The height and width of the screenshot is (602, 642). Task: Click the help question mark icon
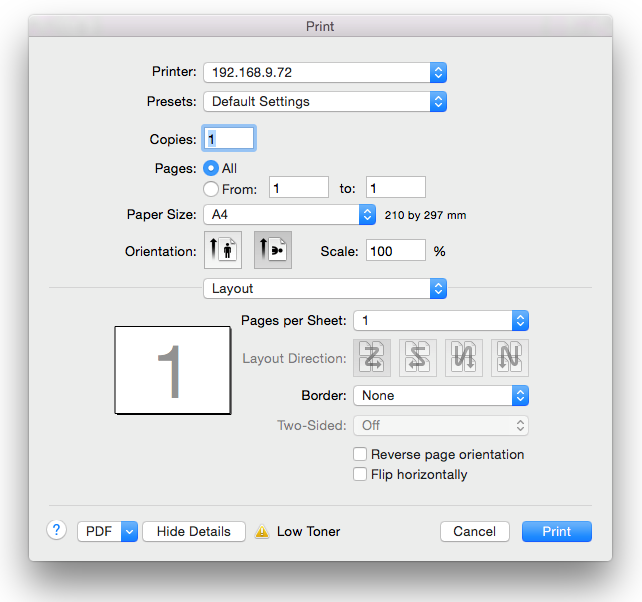56,531
